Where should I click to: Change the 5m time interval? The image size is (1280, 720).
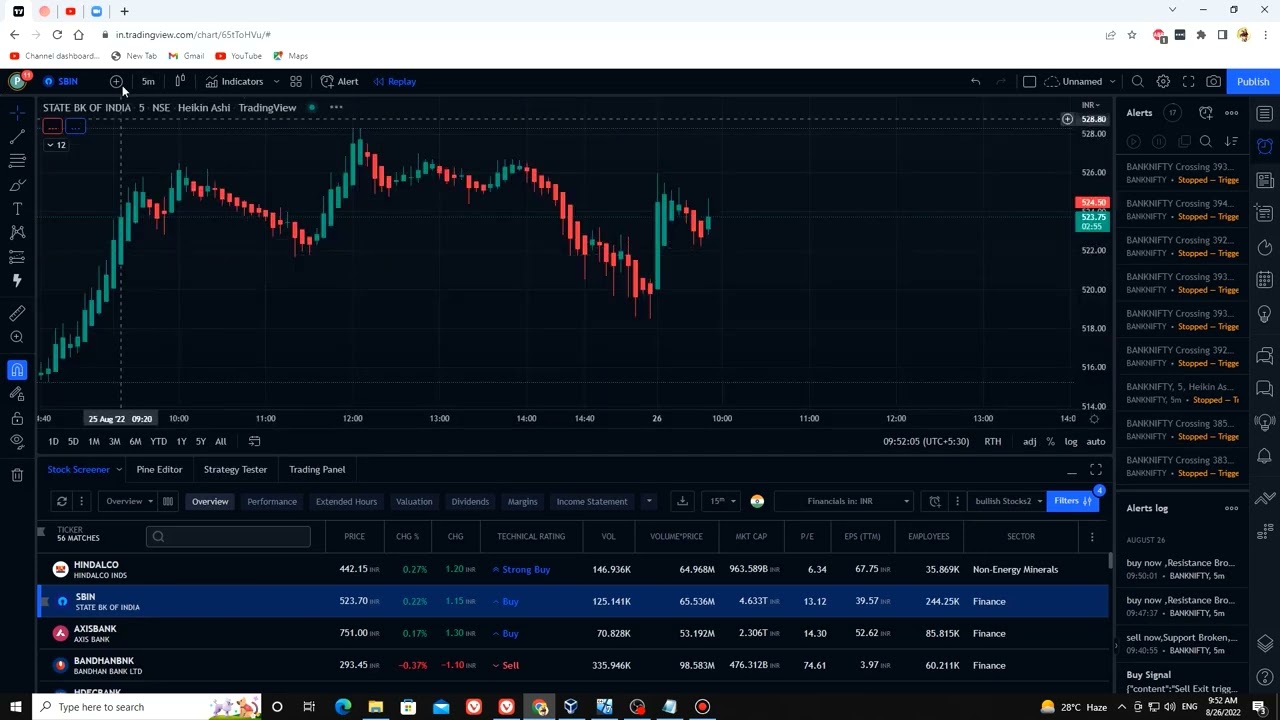pyautogui.click(x=148, y=81)
